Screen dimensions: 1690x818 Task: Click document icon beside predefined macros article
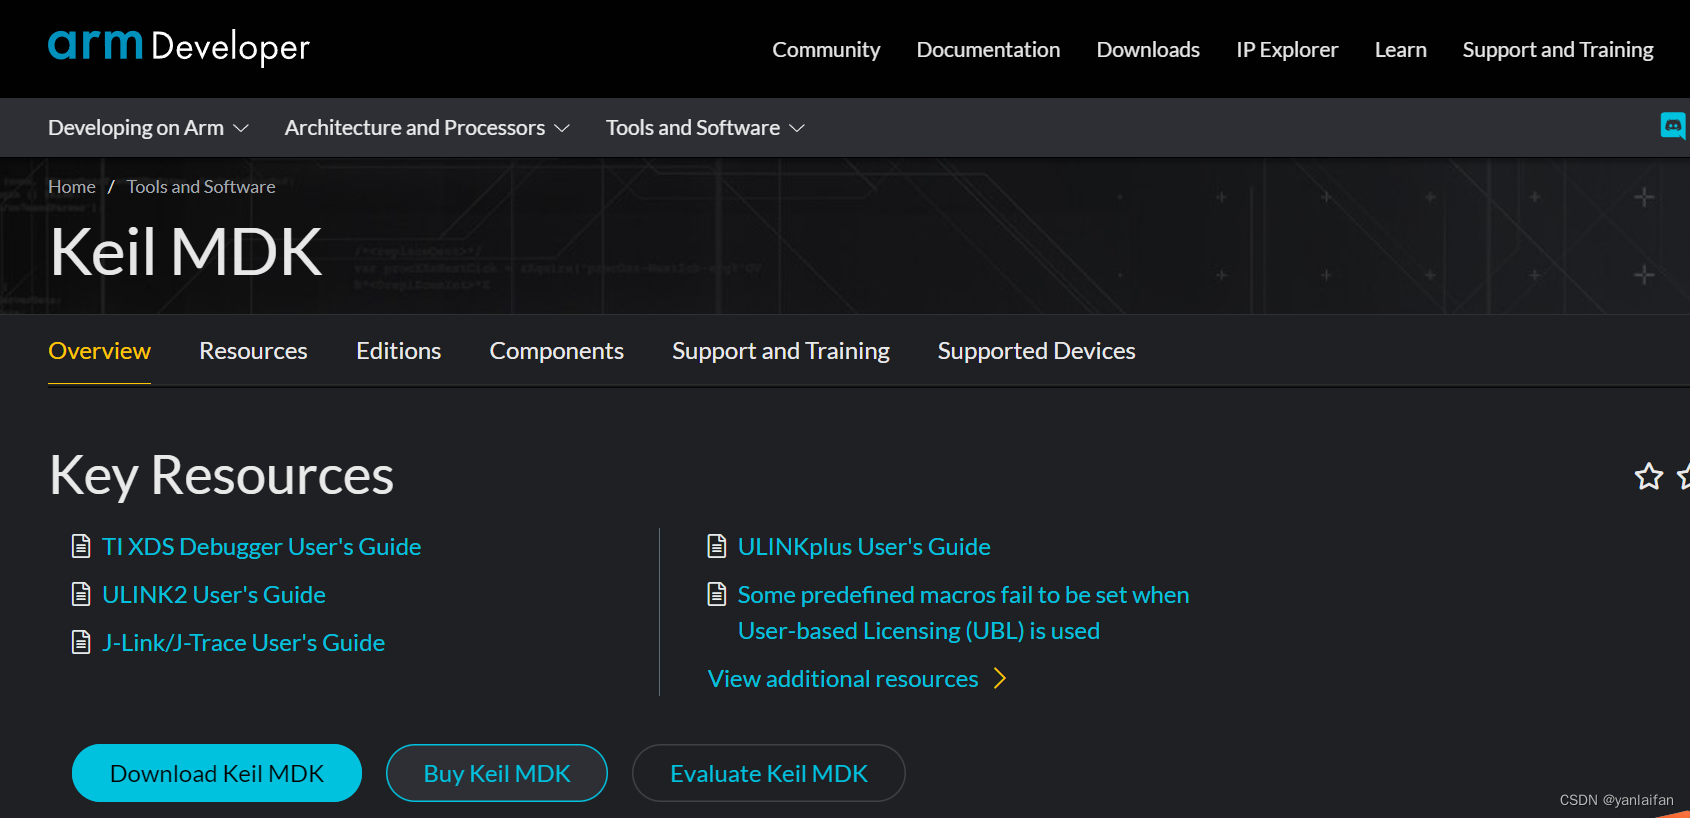click(x=716, y=594)
